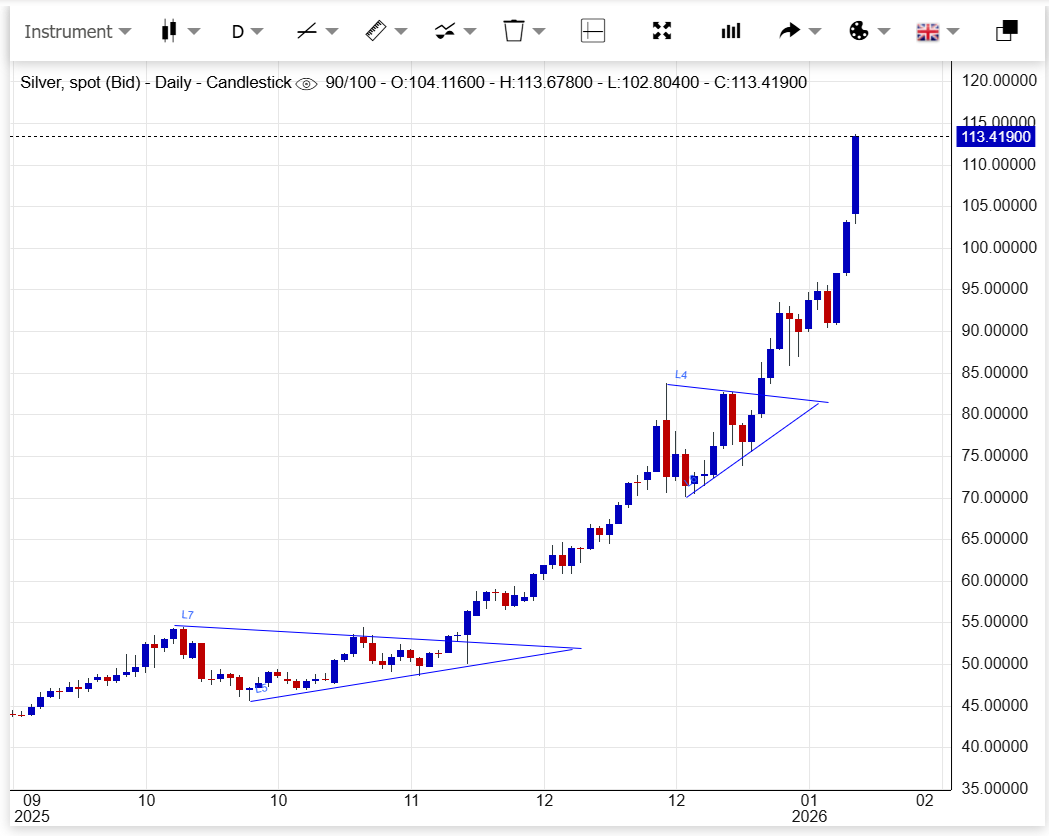Toggle fullscreen chart view
1049x836 pixels.
pyautogui.click(x=661, y=31)
